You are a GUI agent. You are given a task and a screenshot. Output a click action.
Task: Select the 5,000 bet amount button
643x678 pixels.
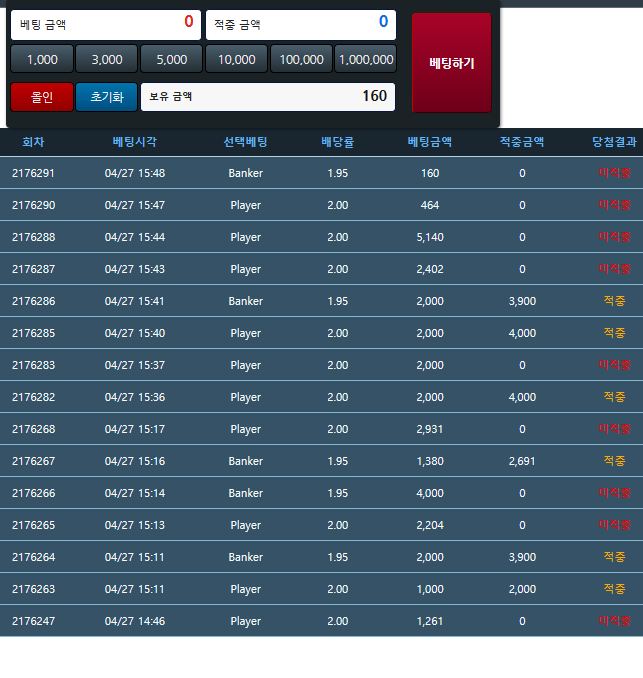pos(171,60)
